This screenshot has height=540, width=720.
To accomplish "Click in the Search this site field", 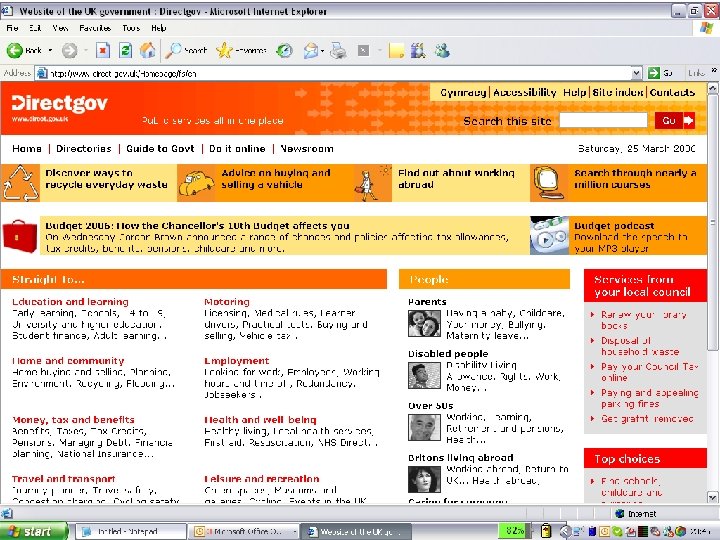I will [x=603, y=120].
